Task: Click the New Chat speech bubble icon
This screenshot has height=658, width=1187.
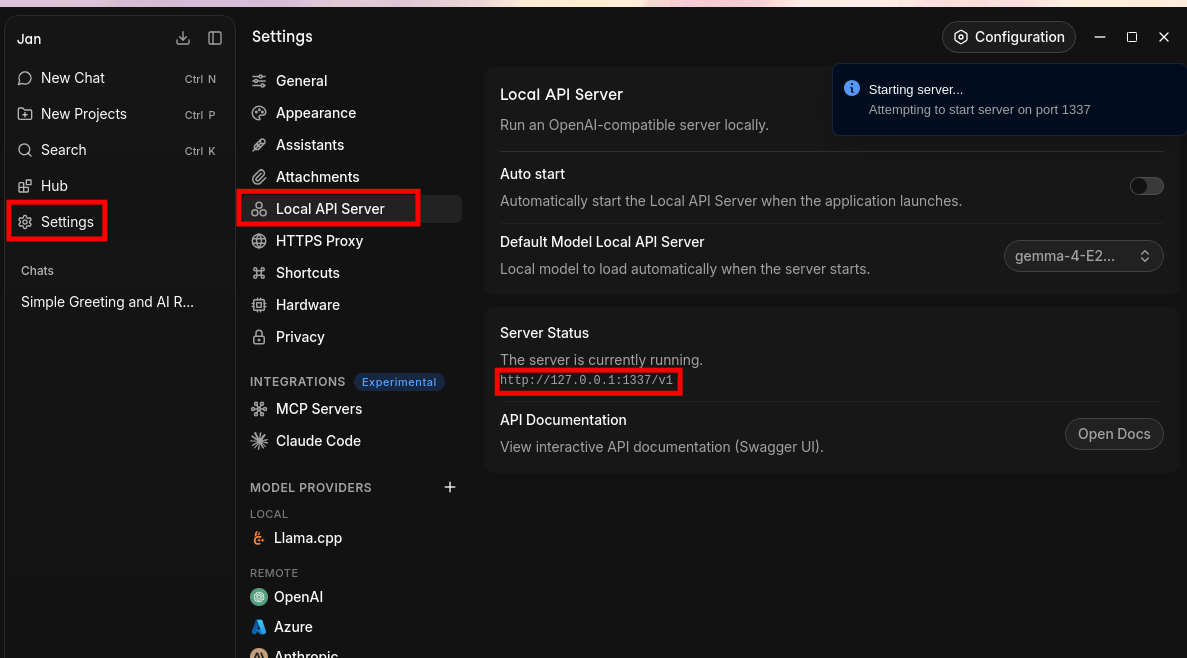Action: 25,78
